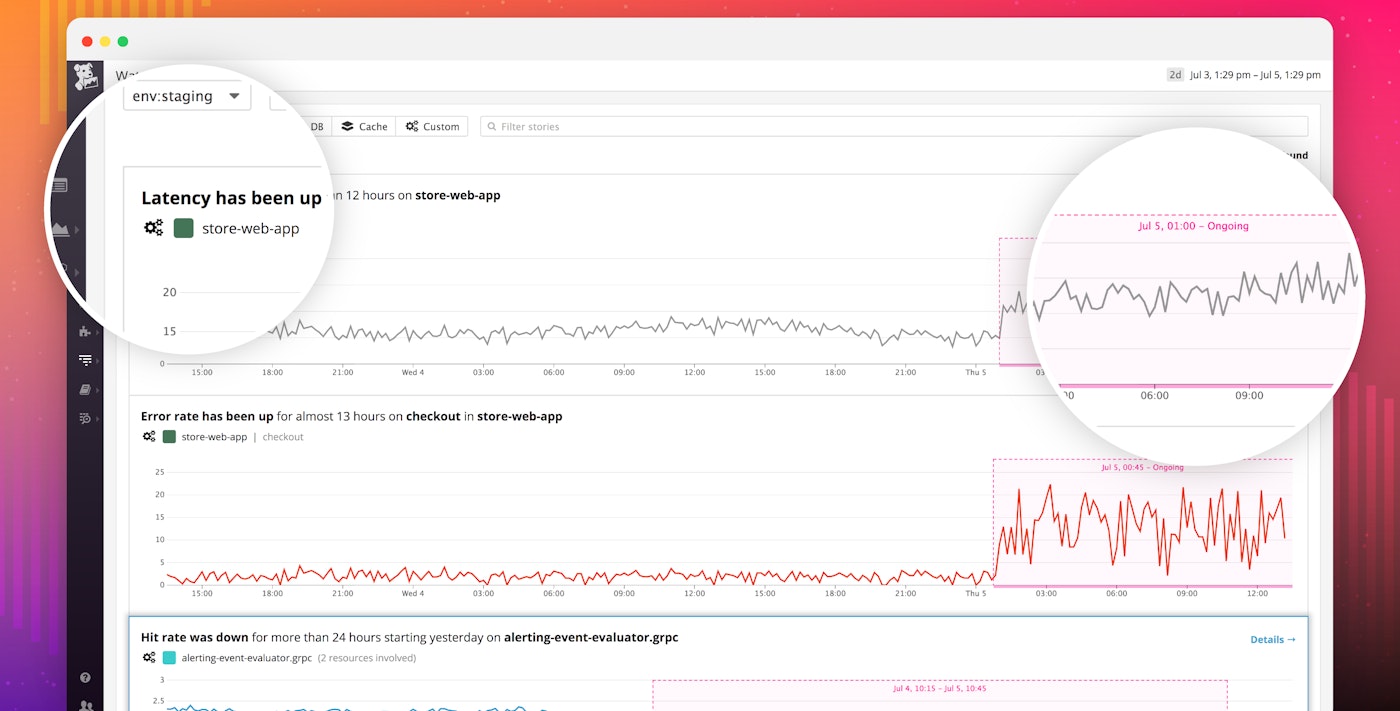This screenshot has height=711, width=1400.
Task: Open settings gear on the Hit rate story
Action: coord(150,658)
